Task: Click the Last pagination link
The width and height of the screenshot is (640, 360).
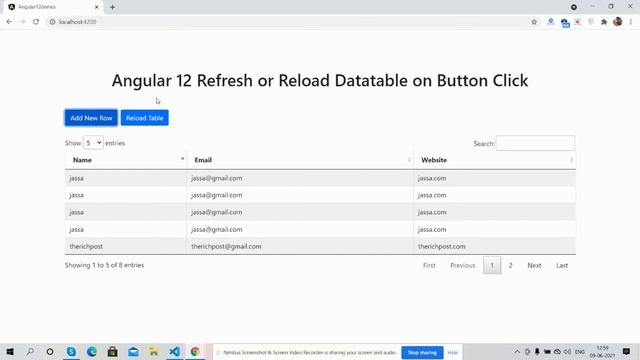Action: pos(562,265)
